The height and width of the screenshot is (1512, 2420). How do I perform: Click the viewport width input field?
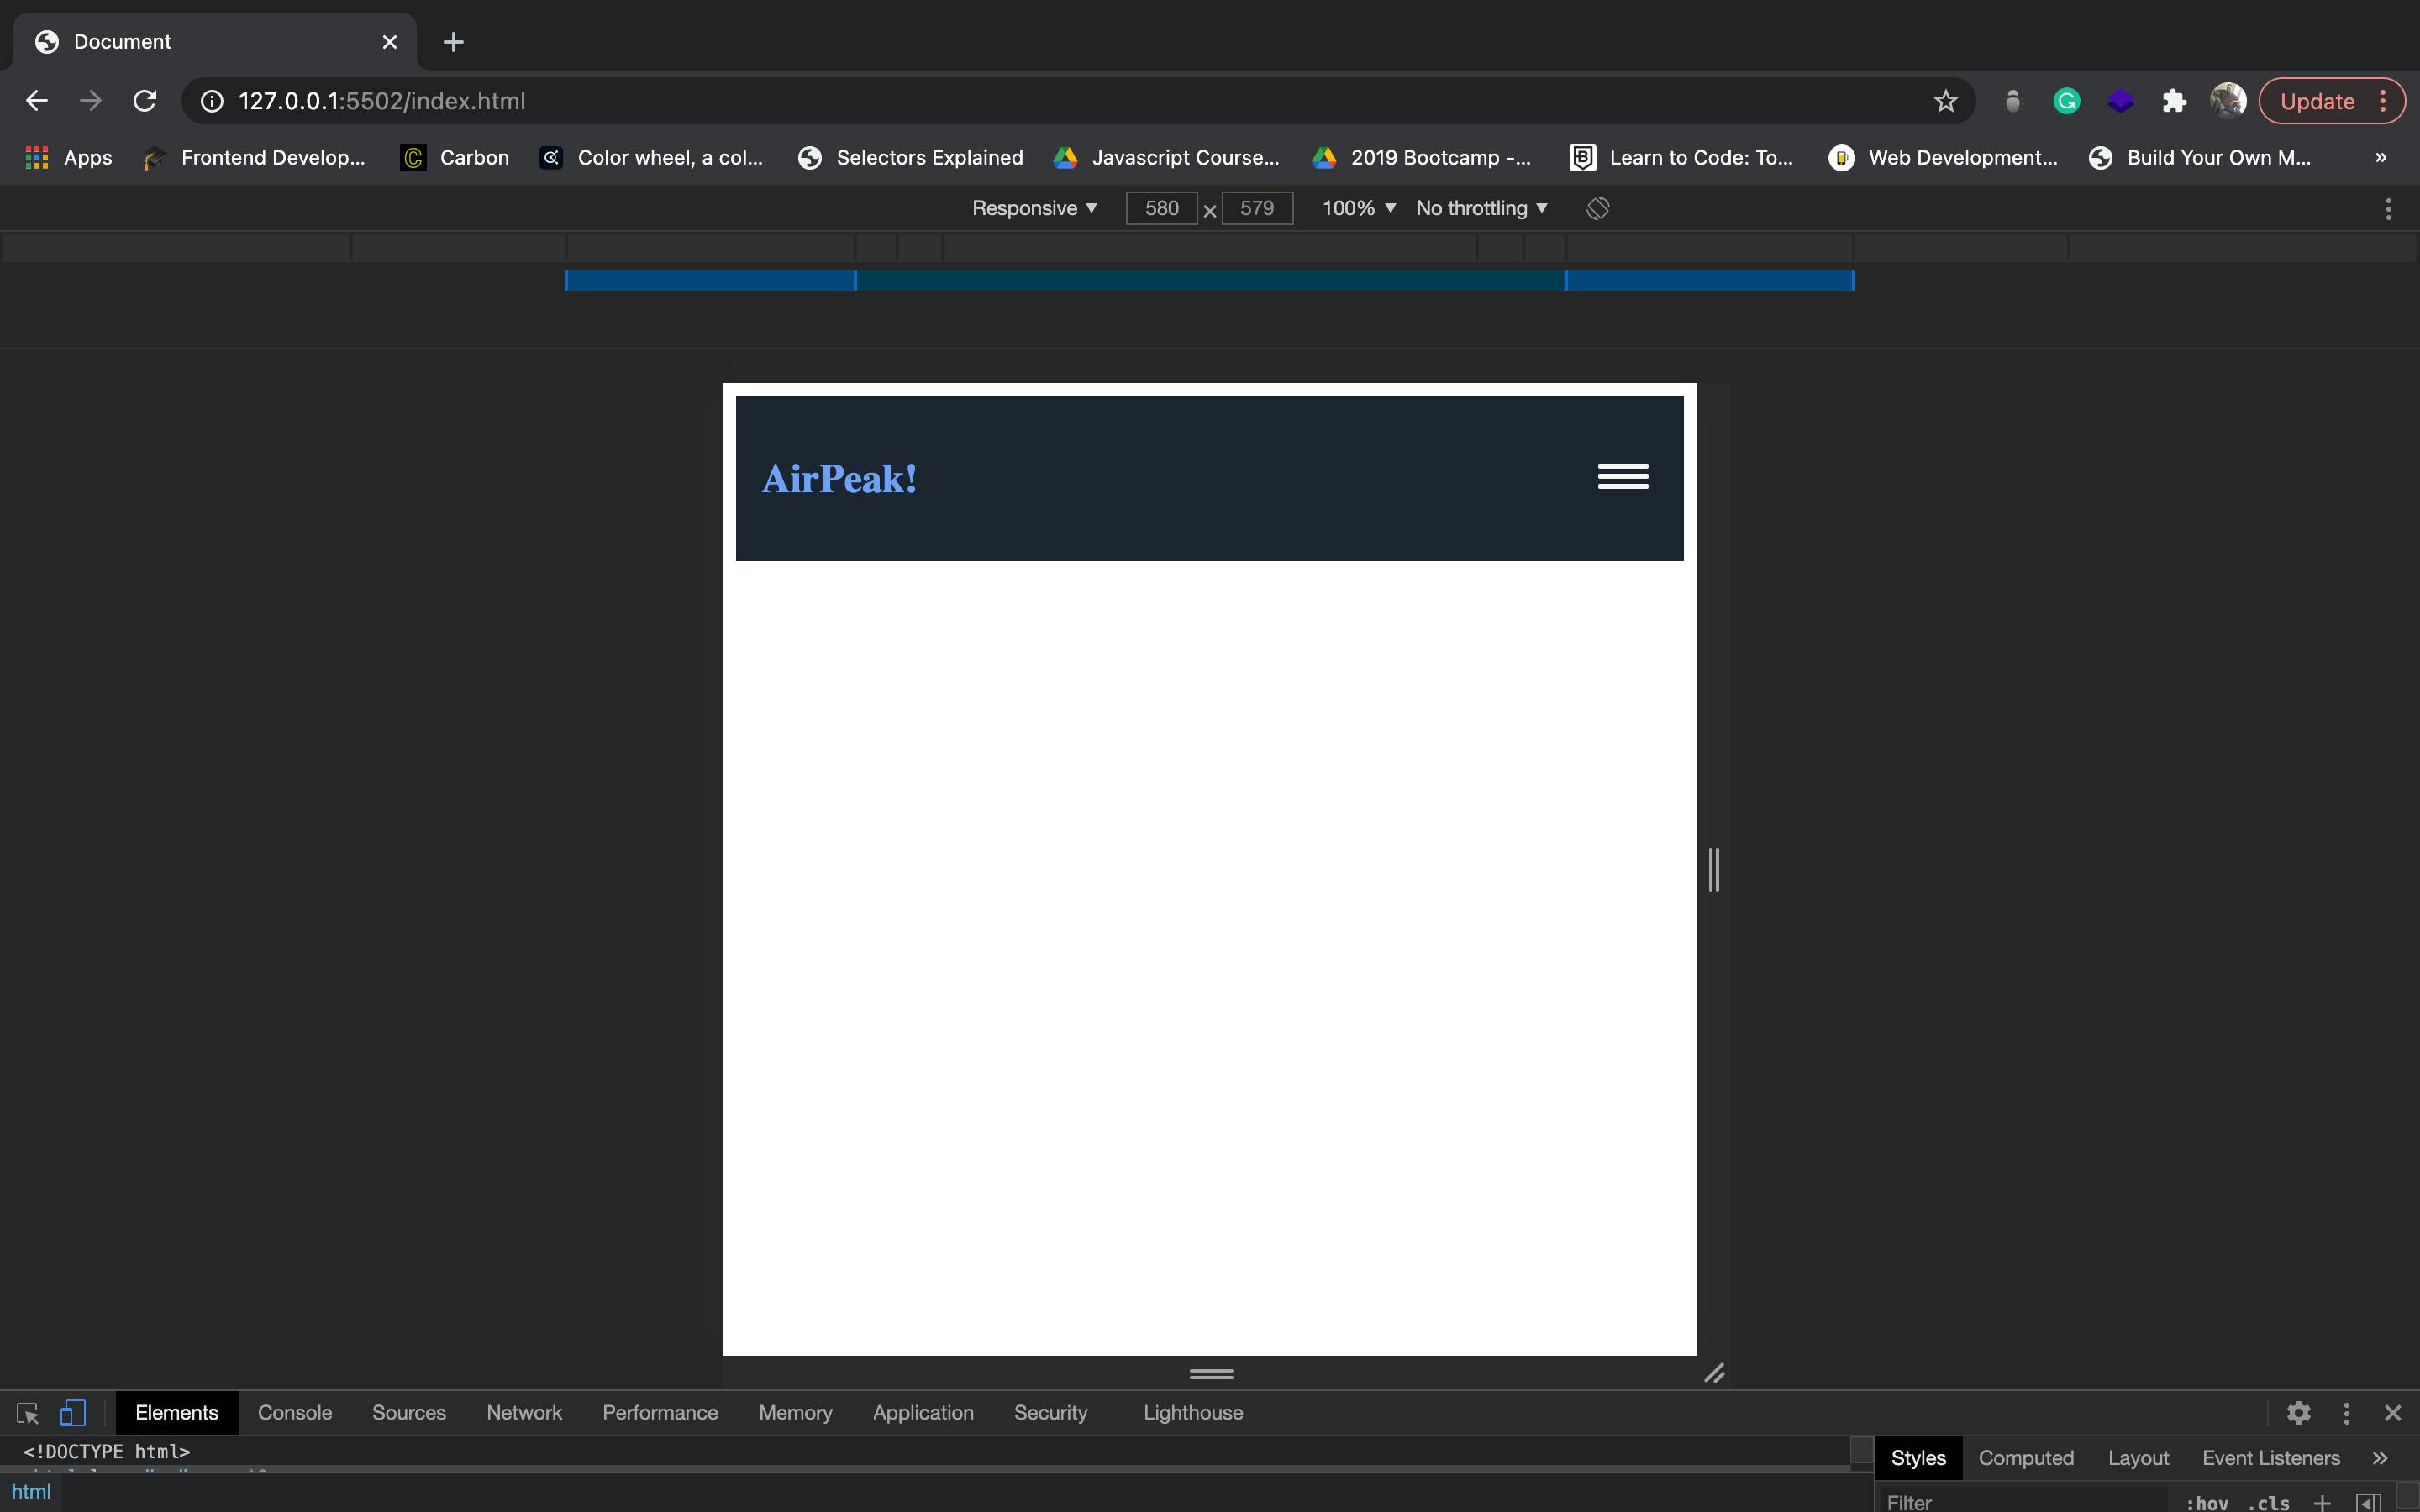[1160, 207]
